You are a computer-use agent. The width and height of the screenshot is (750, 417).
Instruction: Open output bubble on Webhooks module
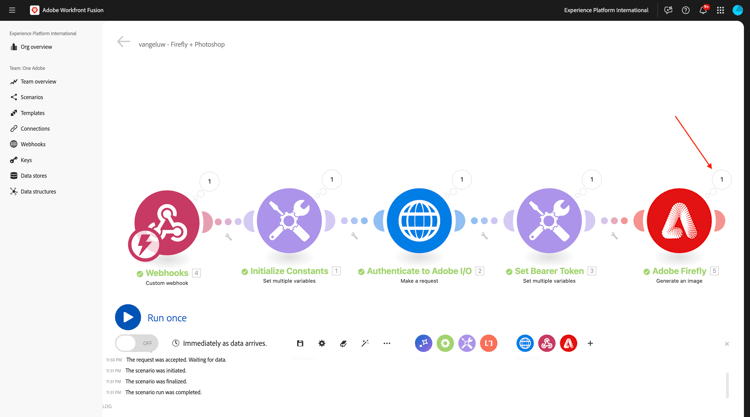coord(210,181)
